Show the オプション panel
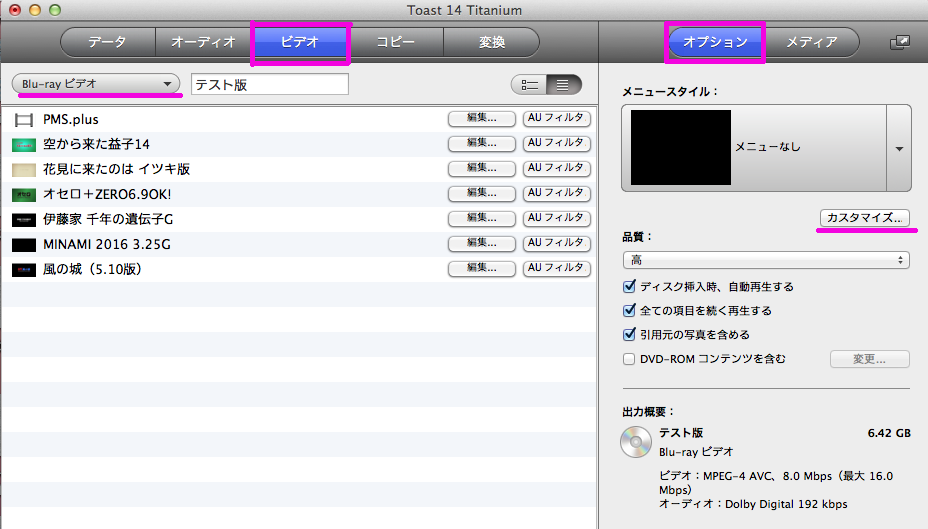This screenshot has width=928, height=529. (x=716, y=42)
